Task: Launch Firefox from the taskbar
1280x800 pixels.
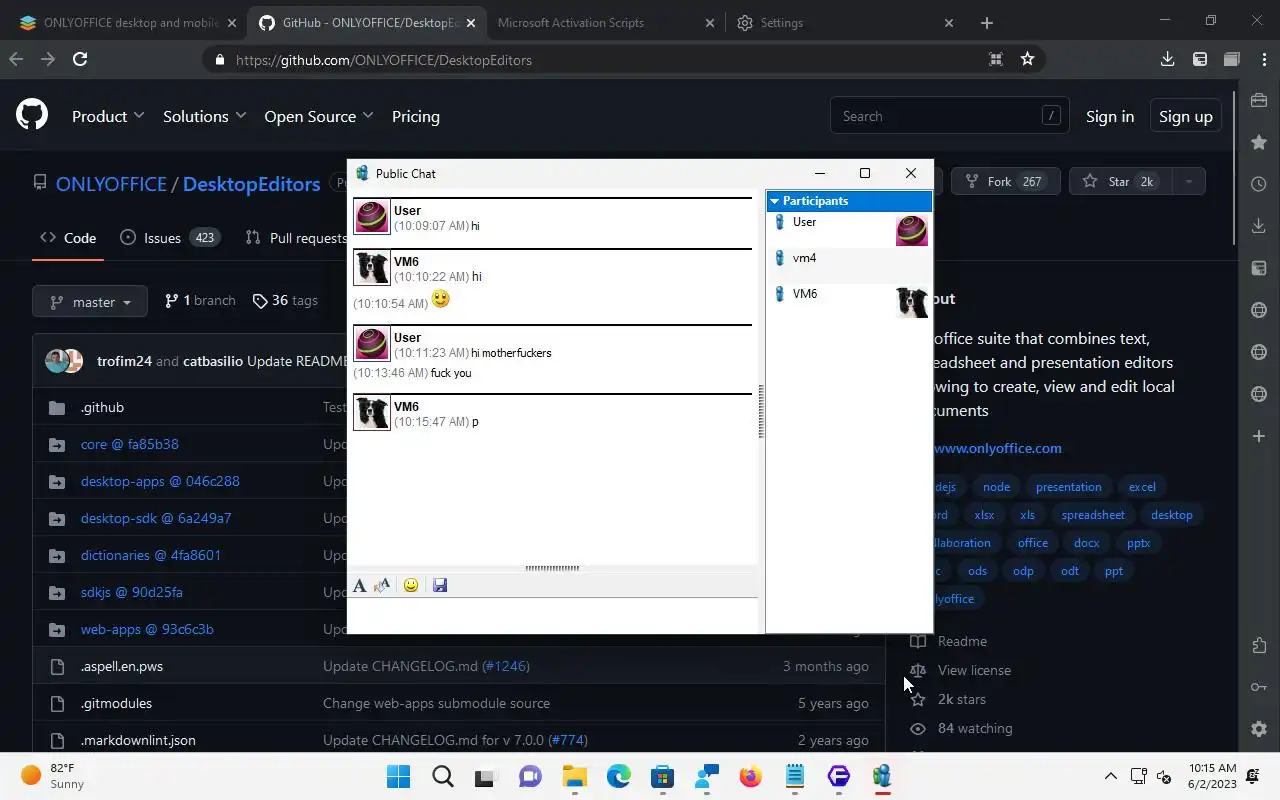Action: click(x=750, y=776)
